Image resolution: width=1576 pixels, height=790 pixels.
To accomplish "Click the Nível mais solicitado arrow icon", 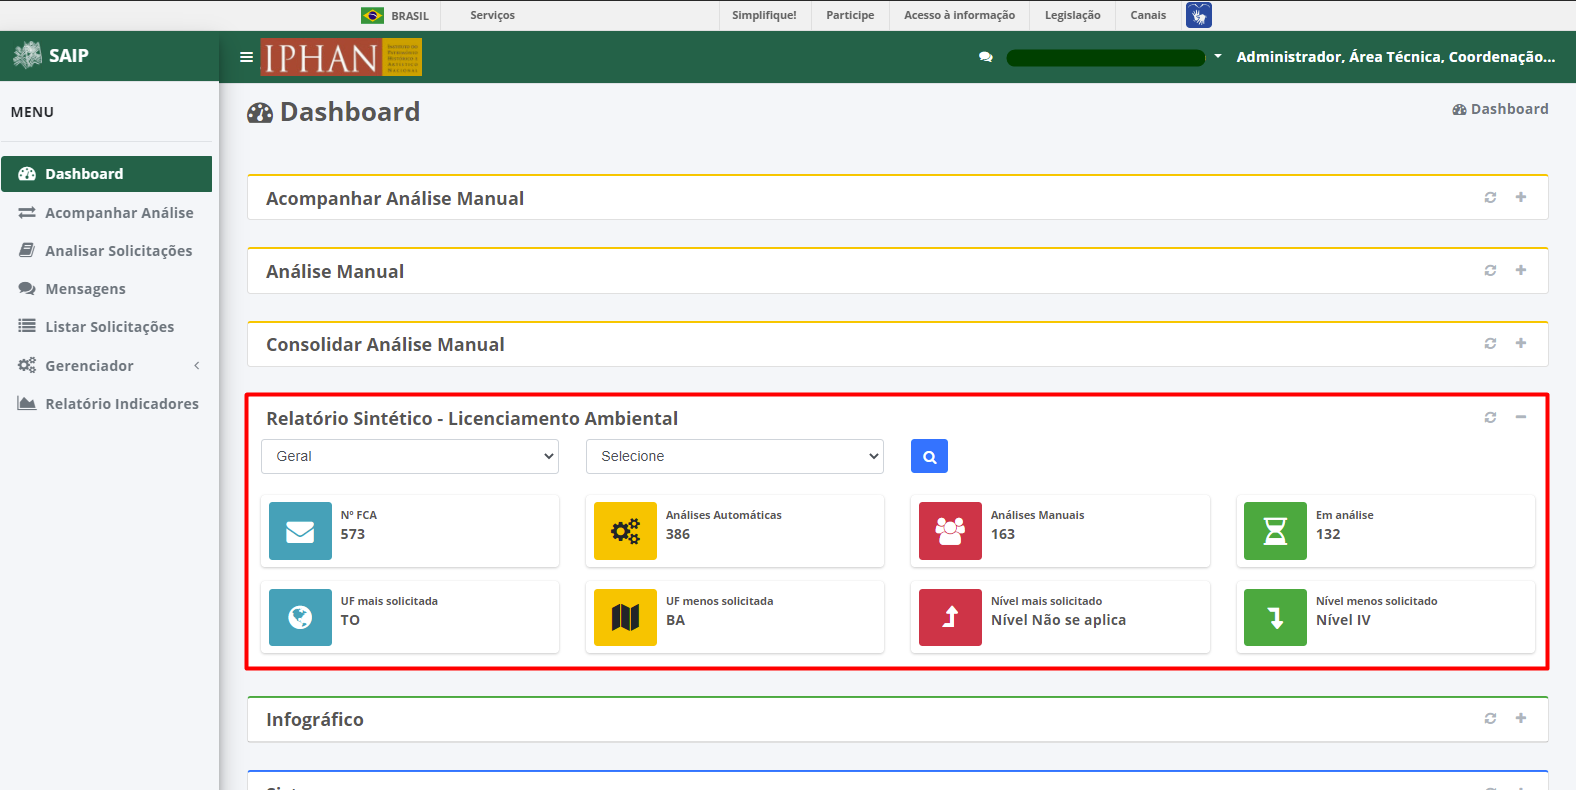I will click(x=950, y=617).
